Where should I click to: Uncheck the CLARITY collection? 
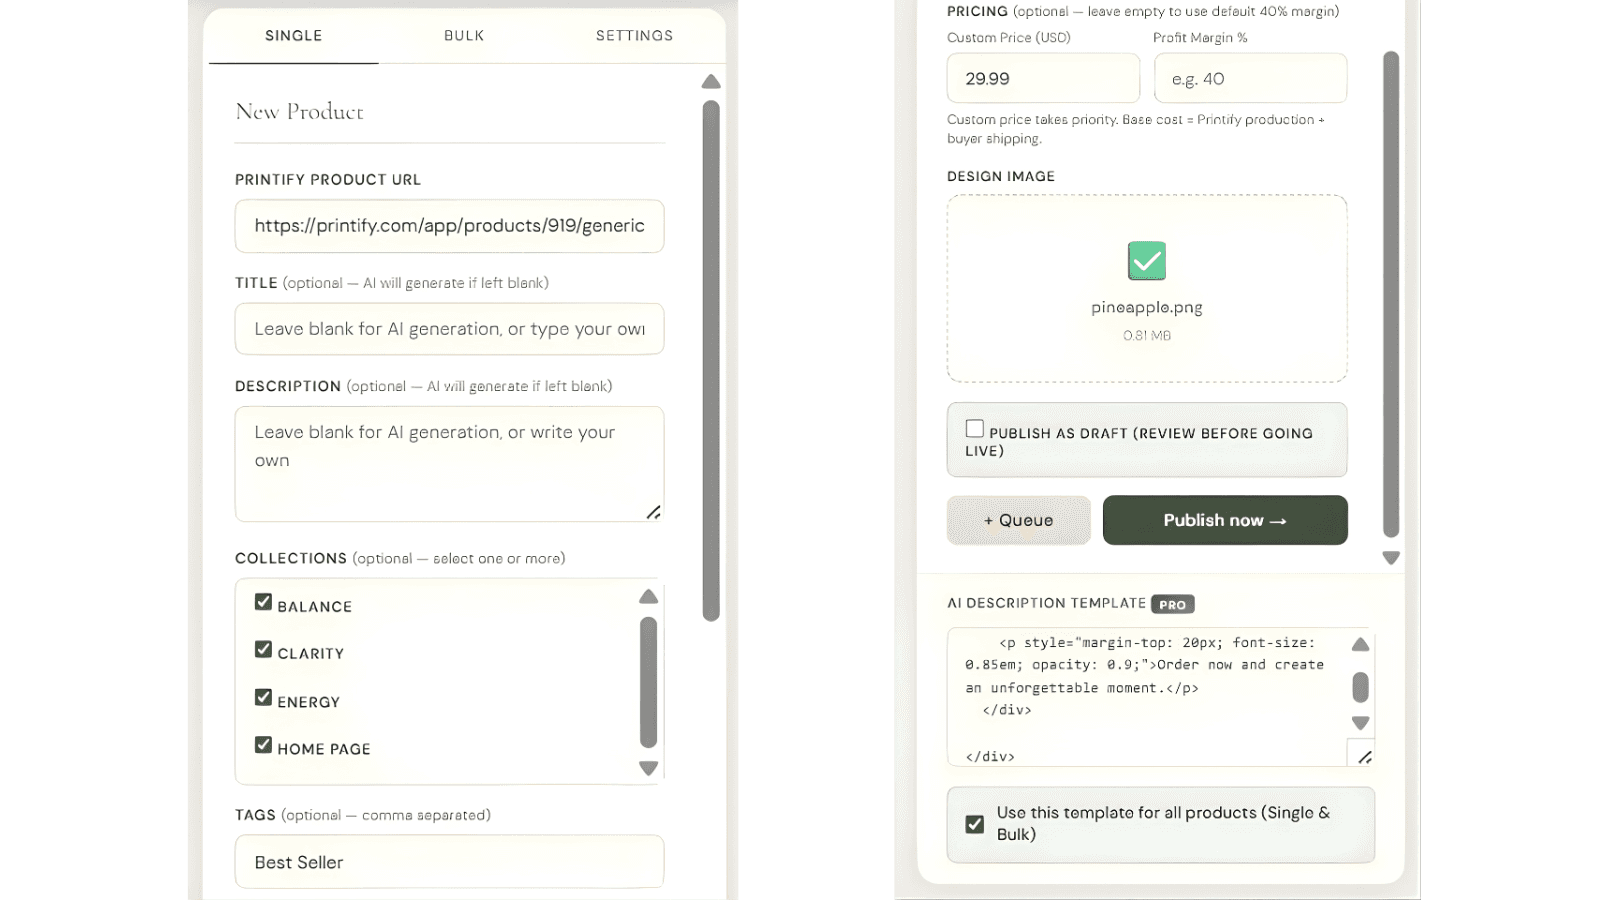[x=263, y=650]
